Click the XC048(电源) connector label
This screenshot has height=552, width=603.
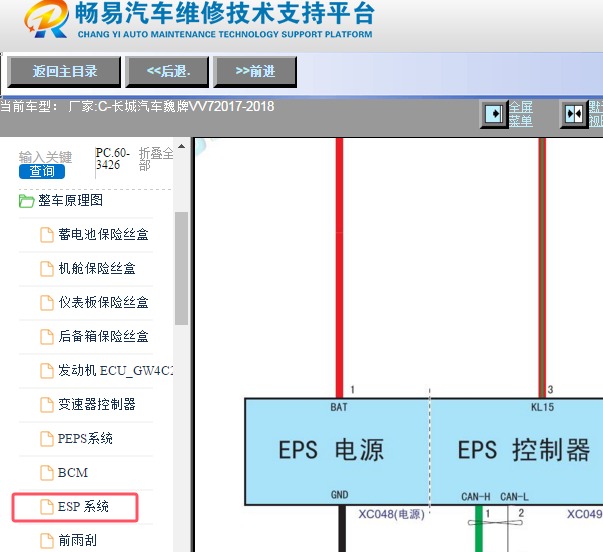(x=391, y=514)
